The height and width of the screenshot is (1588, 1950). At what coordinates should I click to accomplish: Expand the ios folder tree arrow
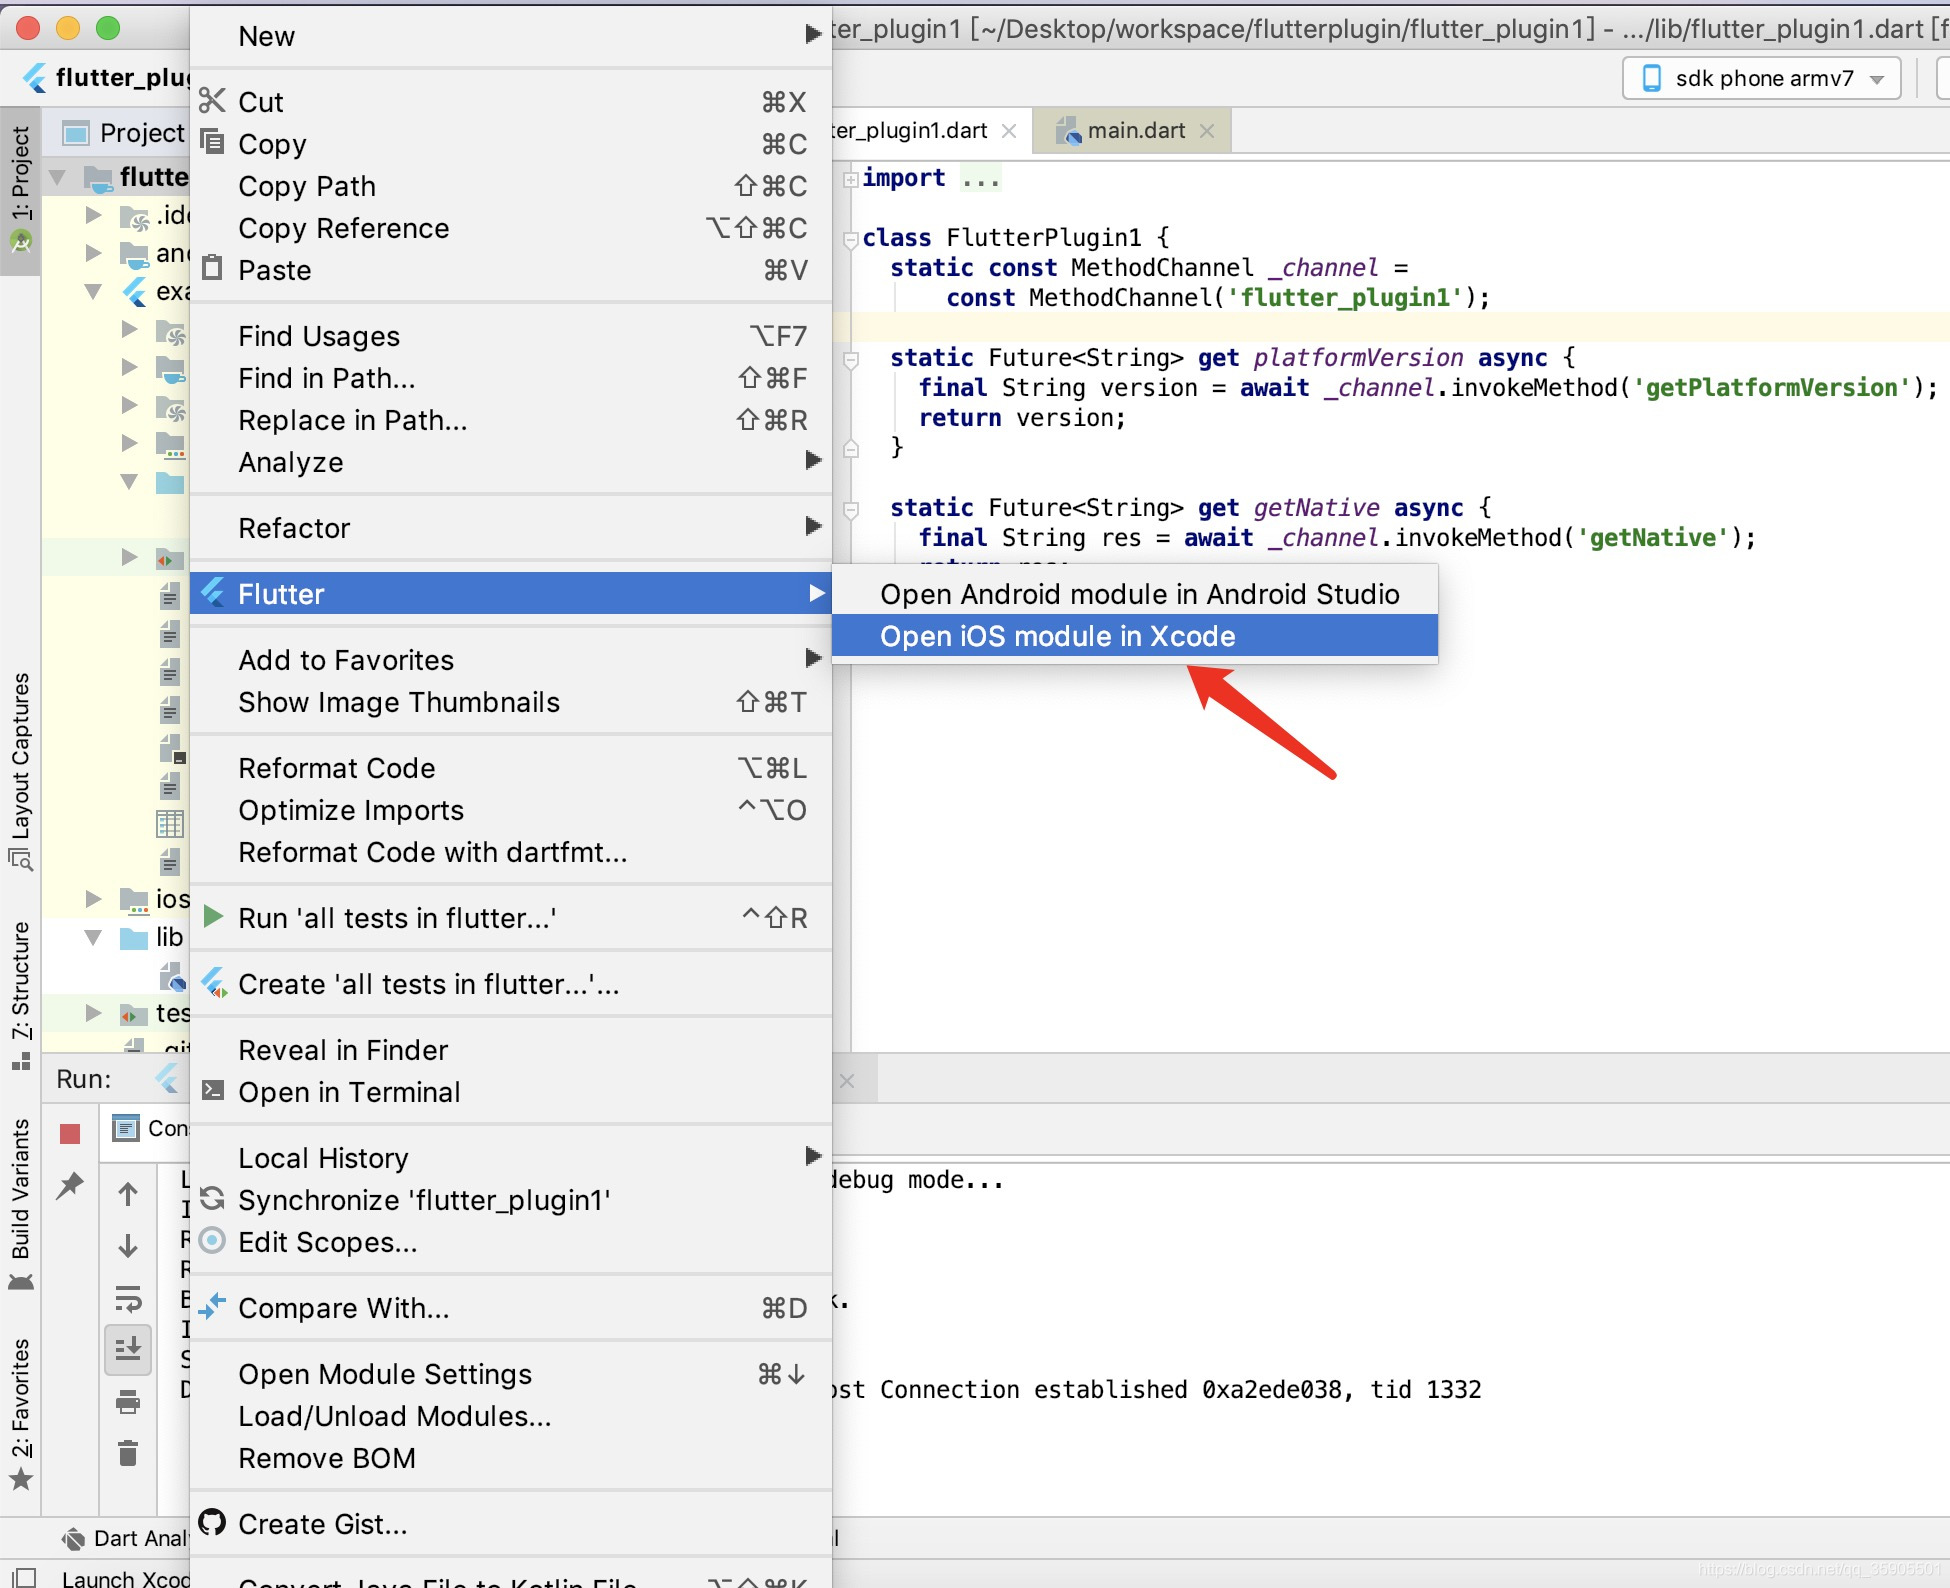(93, 899)
